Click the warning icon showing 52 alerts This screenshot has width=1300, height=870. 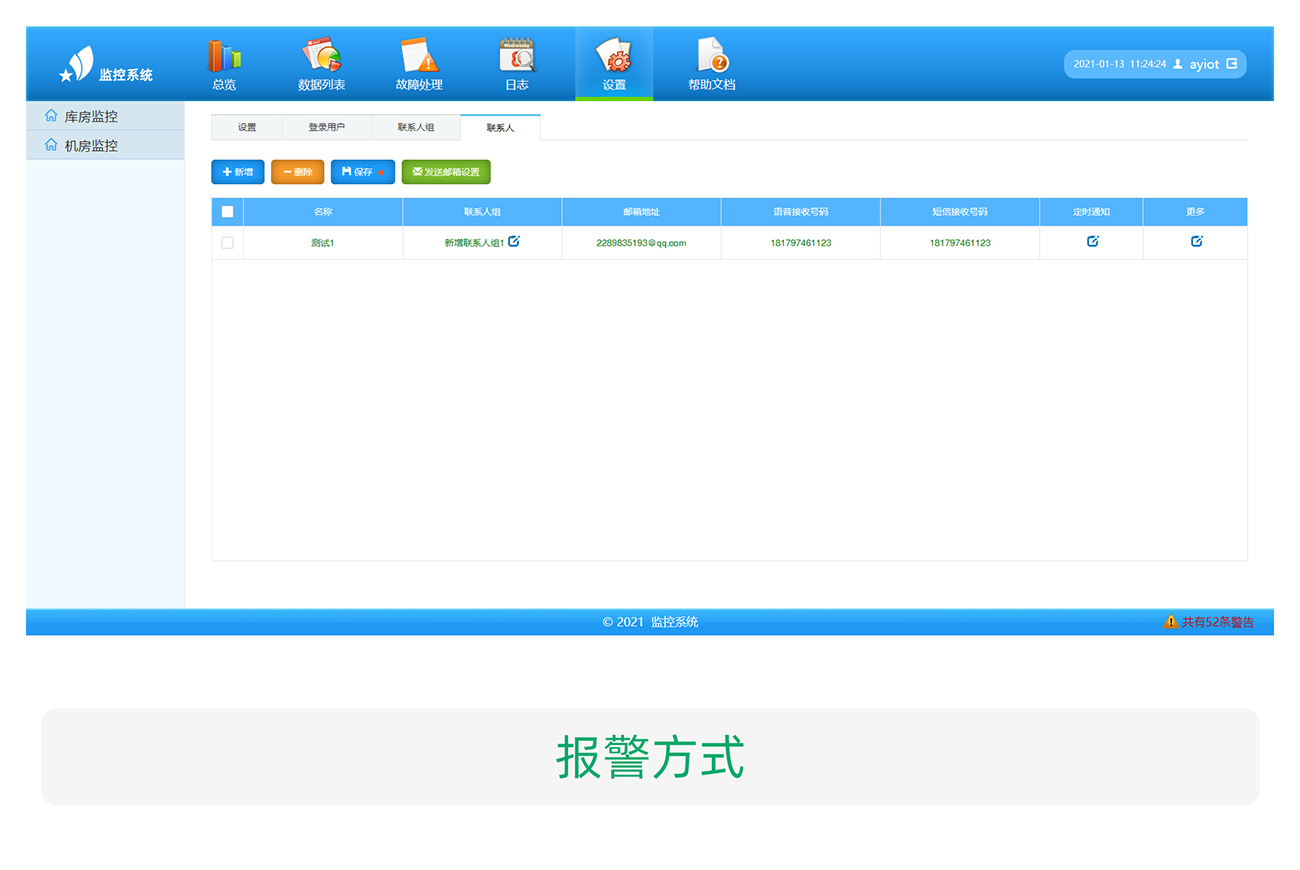pos(1170,622)
